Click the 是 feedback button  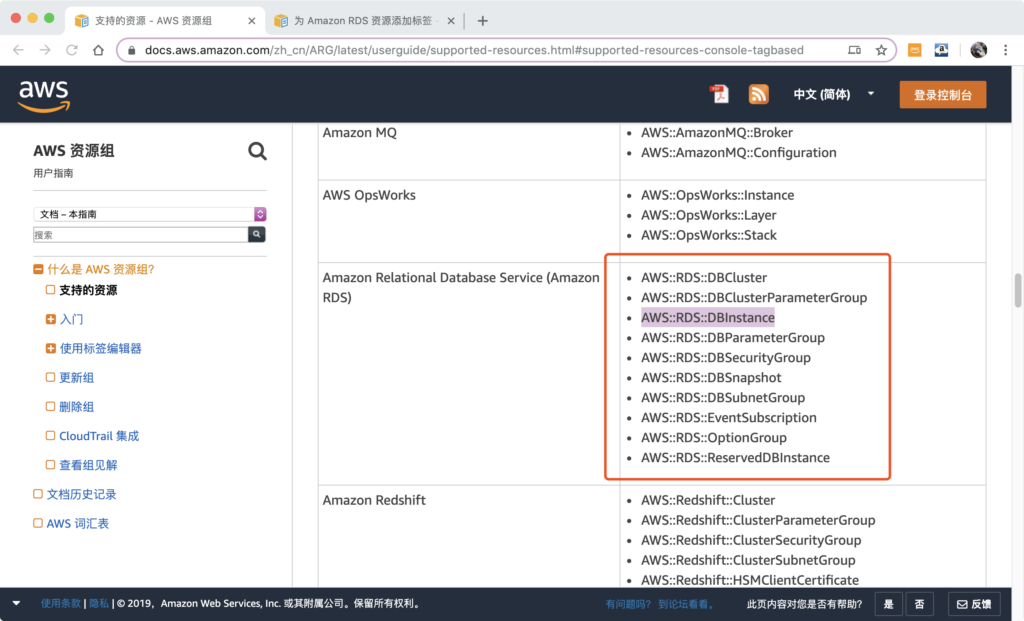[888, 604]
